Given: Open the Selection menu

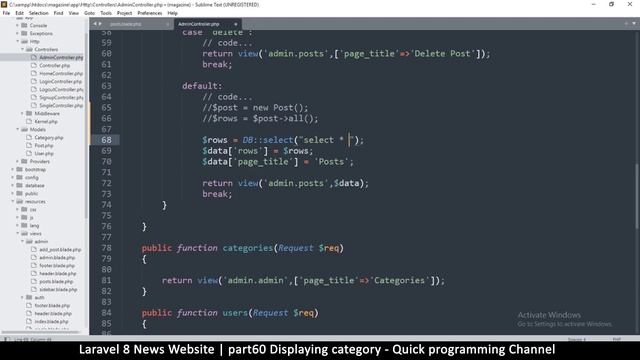Looking at the screenshot, I should 39,13.
